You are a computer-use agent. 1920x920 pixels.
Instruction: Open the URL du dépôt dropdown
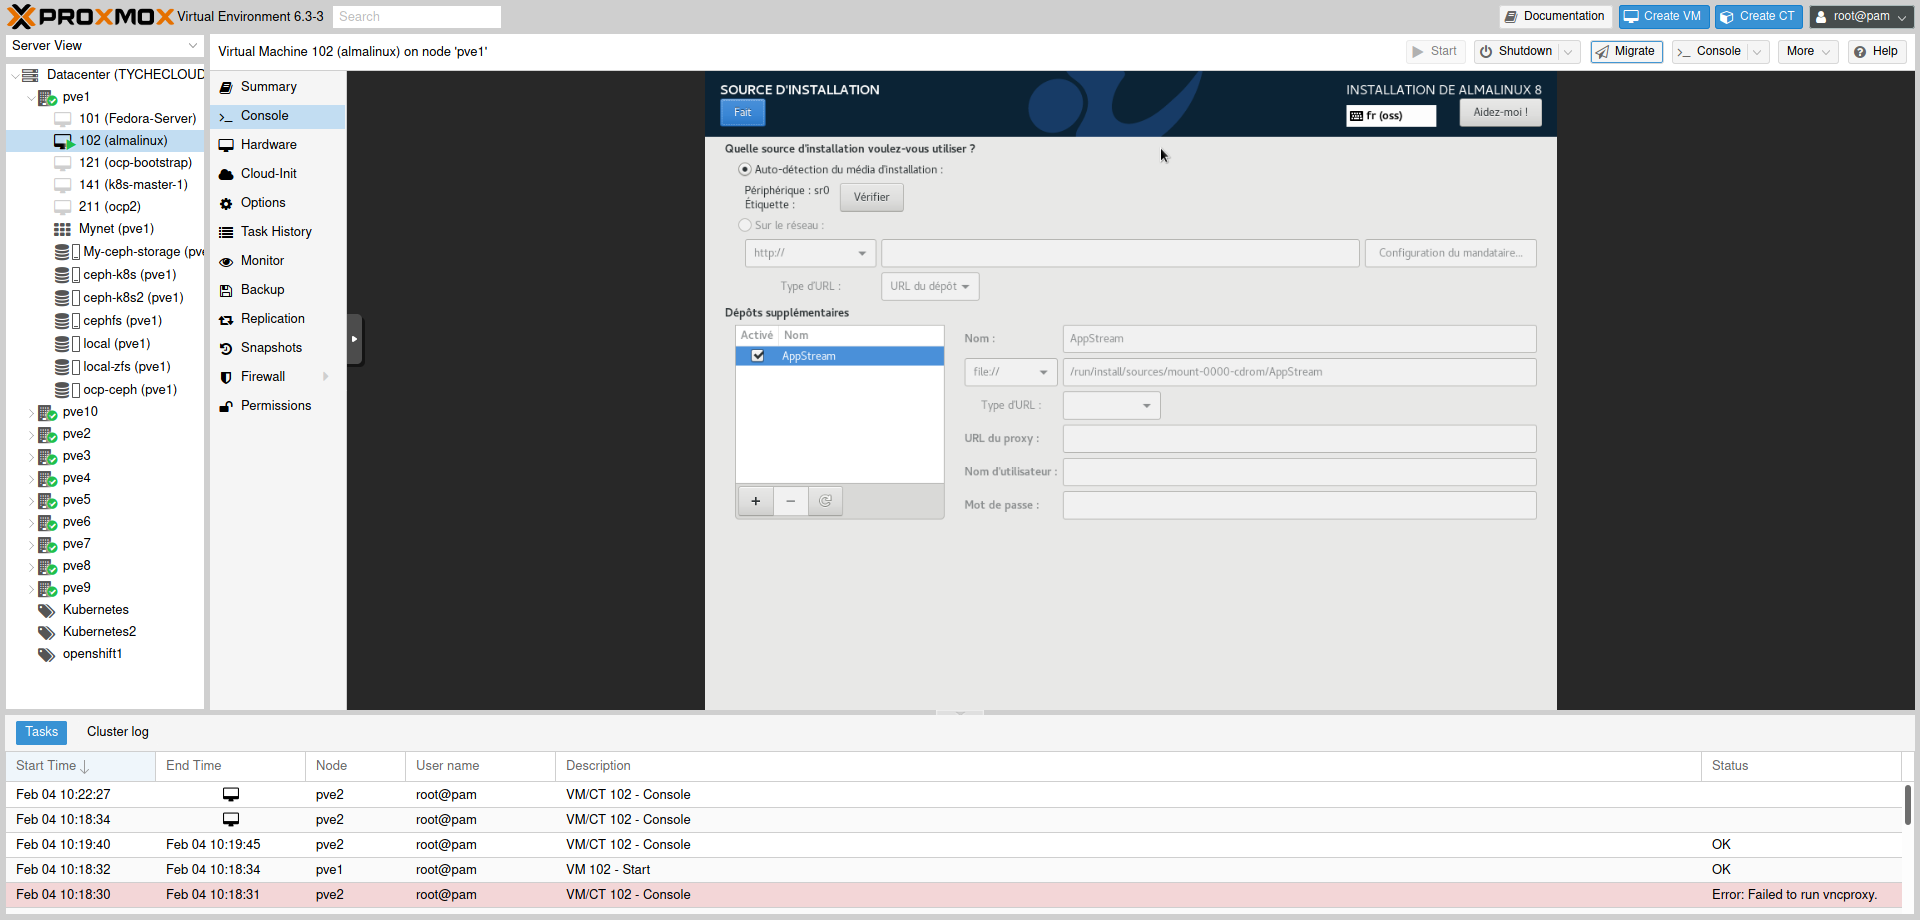(x=930, y=287)
